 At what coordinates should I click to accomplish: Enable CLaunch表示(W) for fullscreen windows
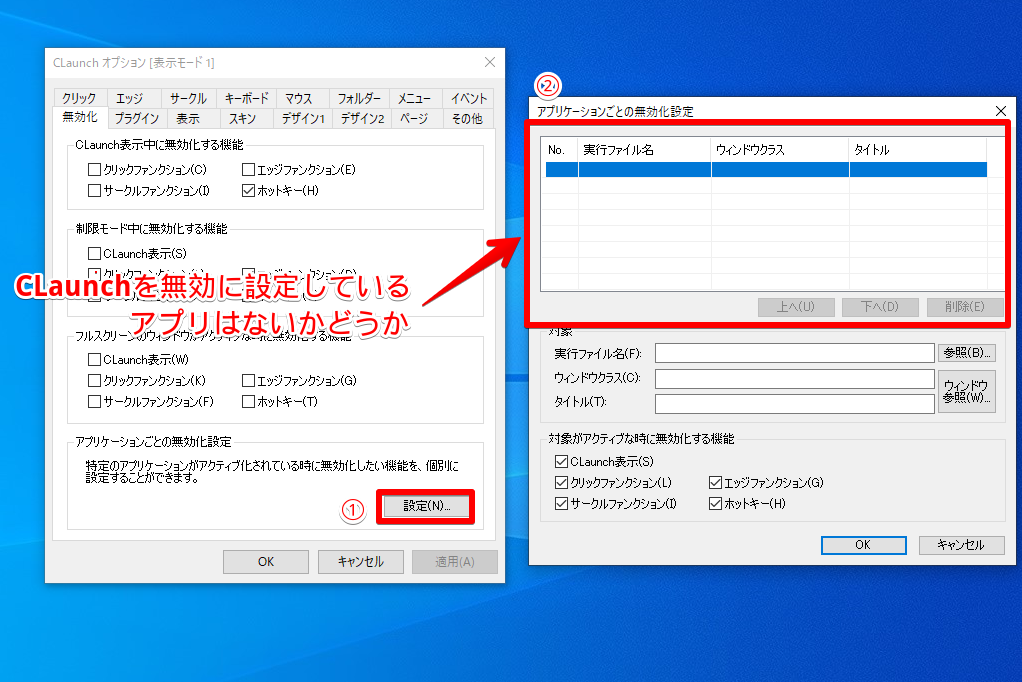(95, 359)
